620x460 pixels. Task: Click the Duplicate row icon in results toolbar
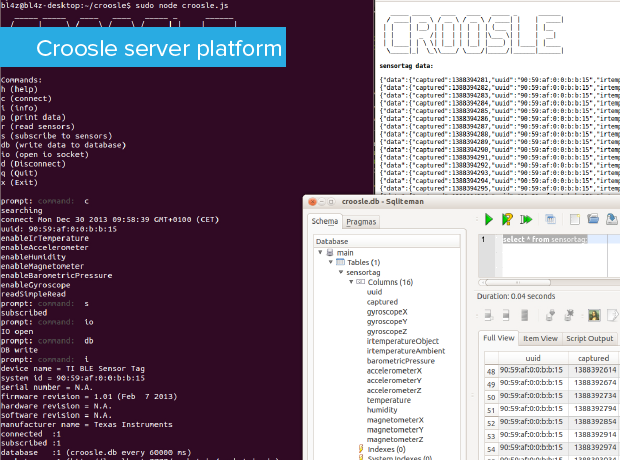click(x=506, y=315)
